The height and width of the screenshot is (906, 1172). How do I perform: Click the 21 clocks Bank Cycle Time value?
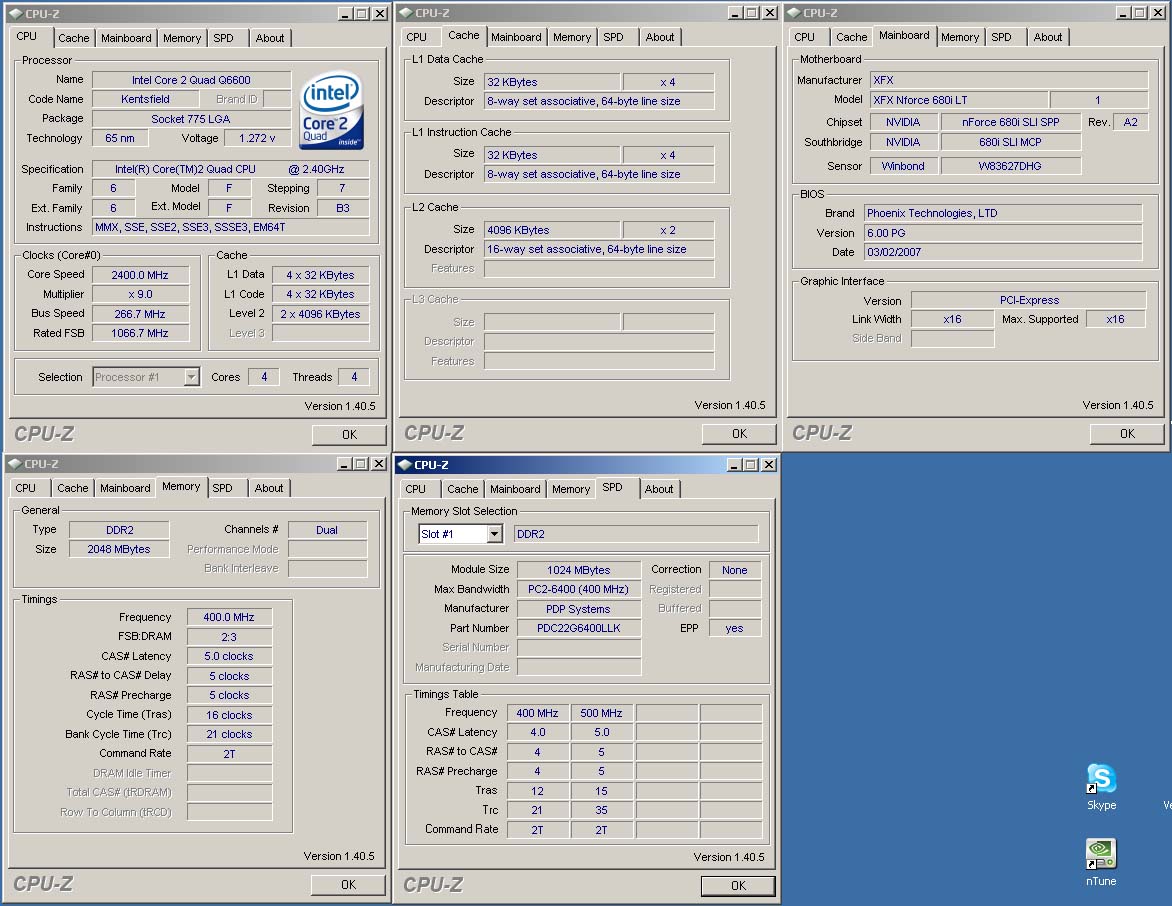pyautogui.click(x=229, y=734)
